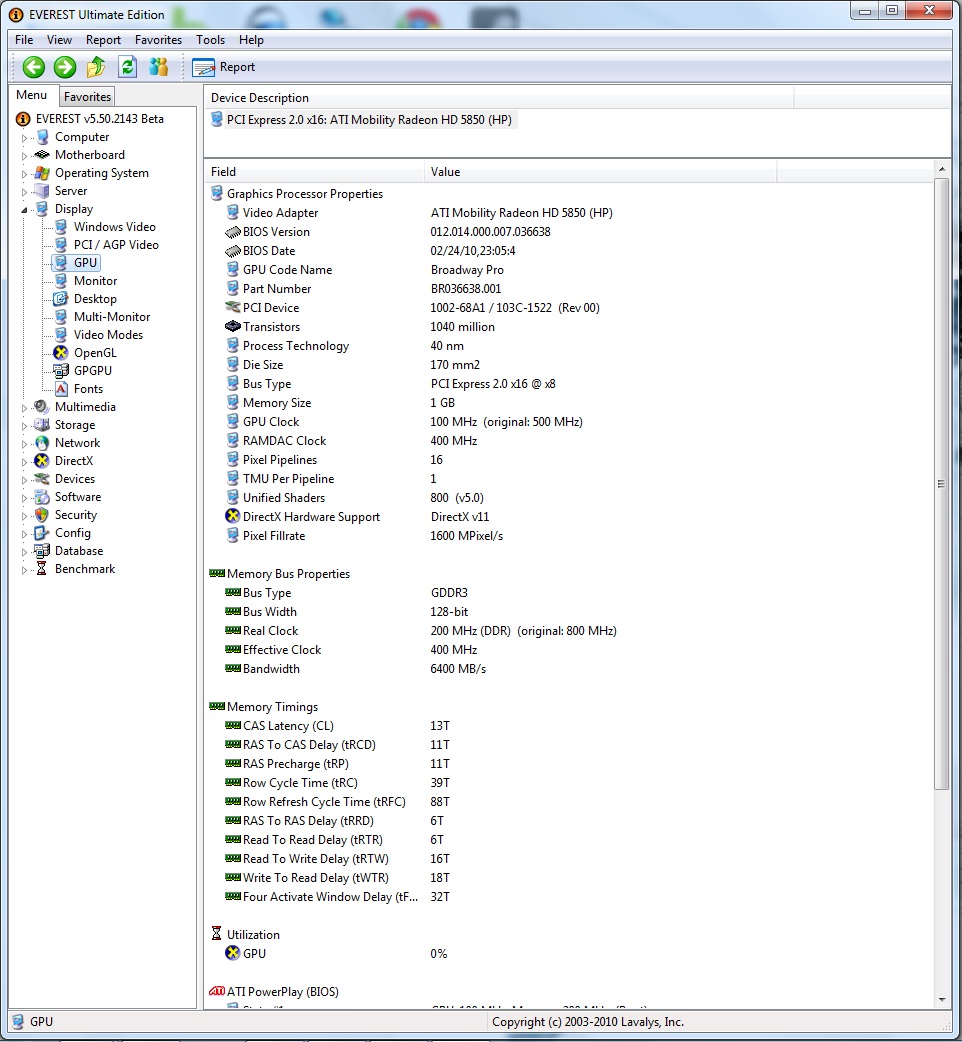Viewport: 962px width, 1042px height.
Task: Click the DirectX Hardware Support icon
Action: (x=233, y=516)
